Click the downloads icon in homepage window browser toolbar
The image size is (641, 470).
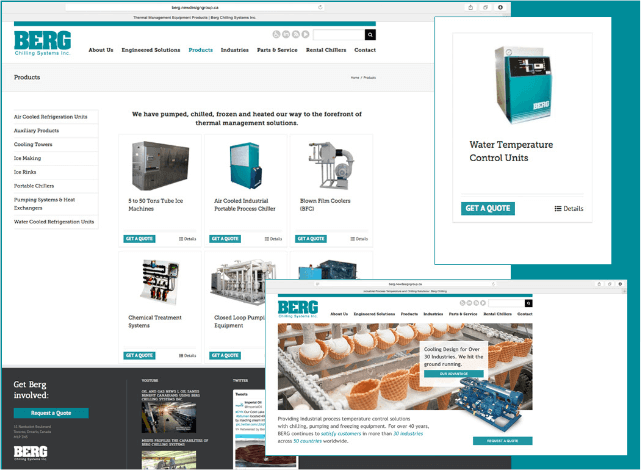(620, 284)
